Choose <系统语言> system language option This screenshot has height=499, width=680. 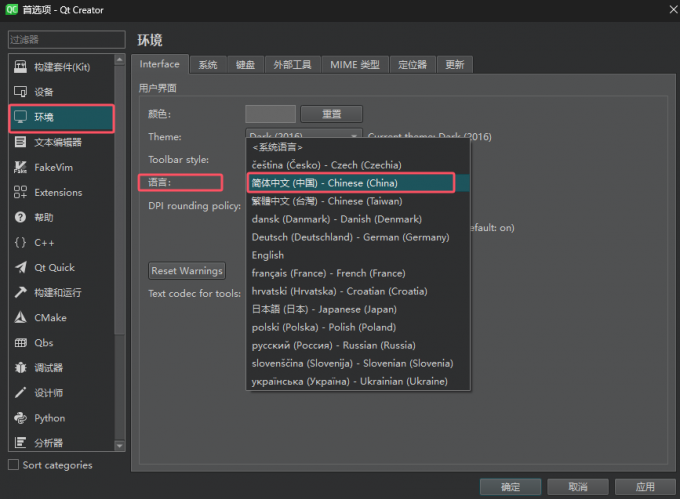[278, 147]
